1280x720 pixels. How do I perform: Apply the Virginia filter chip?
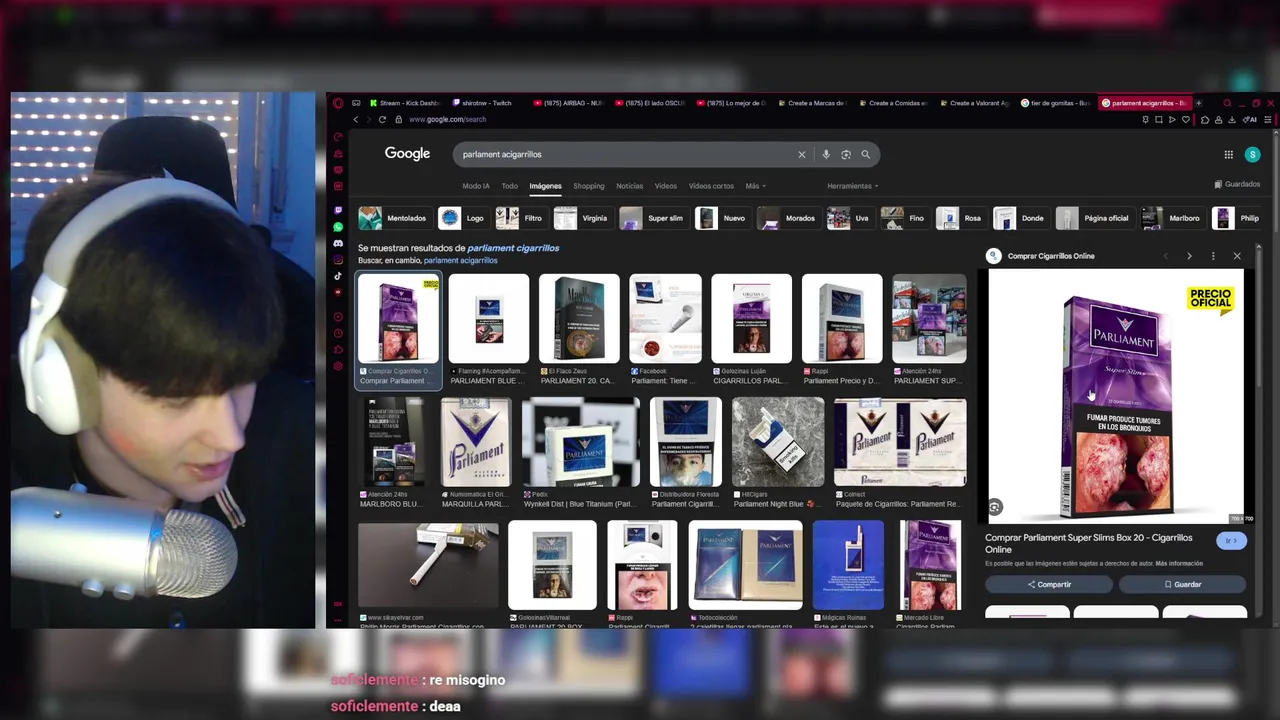pos(582,218)
